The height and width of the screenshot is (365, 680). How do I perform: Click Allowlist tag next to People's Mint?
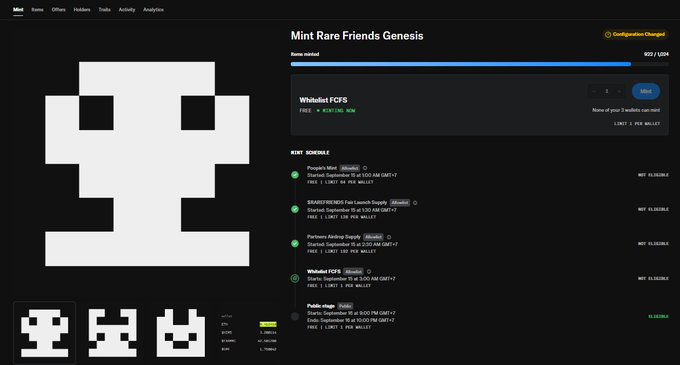click(x=350, y=168)
